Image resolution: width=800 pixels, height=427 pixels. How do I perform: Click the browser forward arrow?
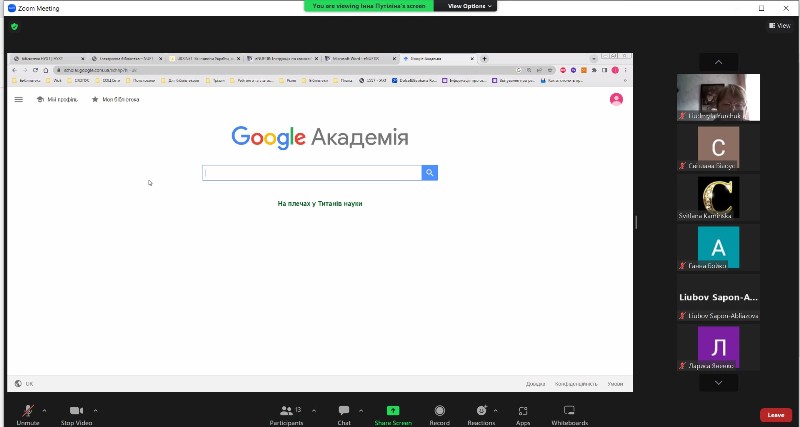tap(25, 70)
